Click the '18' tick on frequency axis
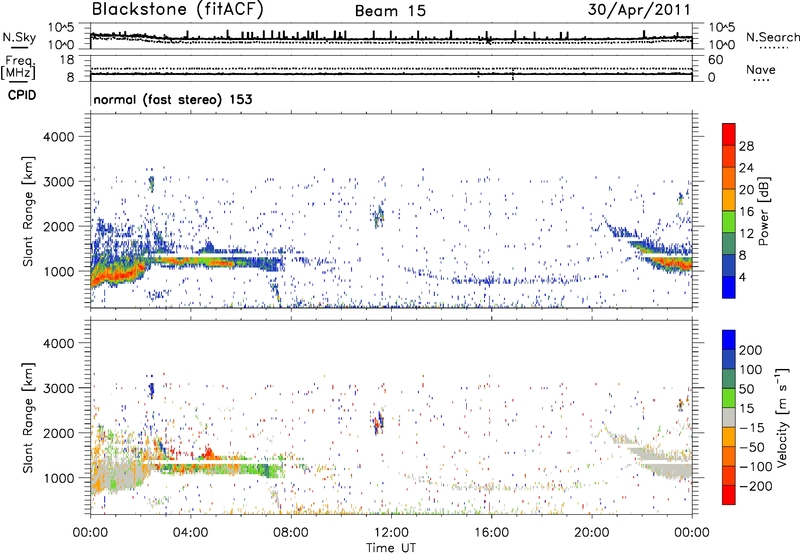Screen dimensions: 800x554 pos(67,60)
